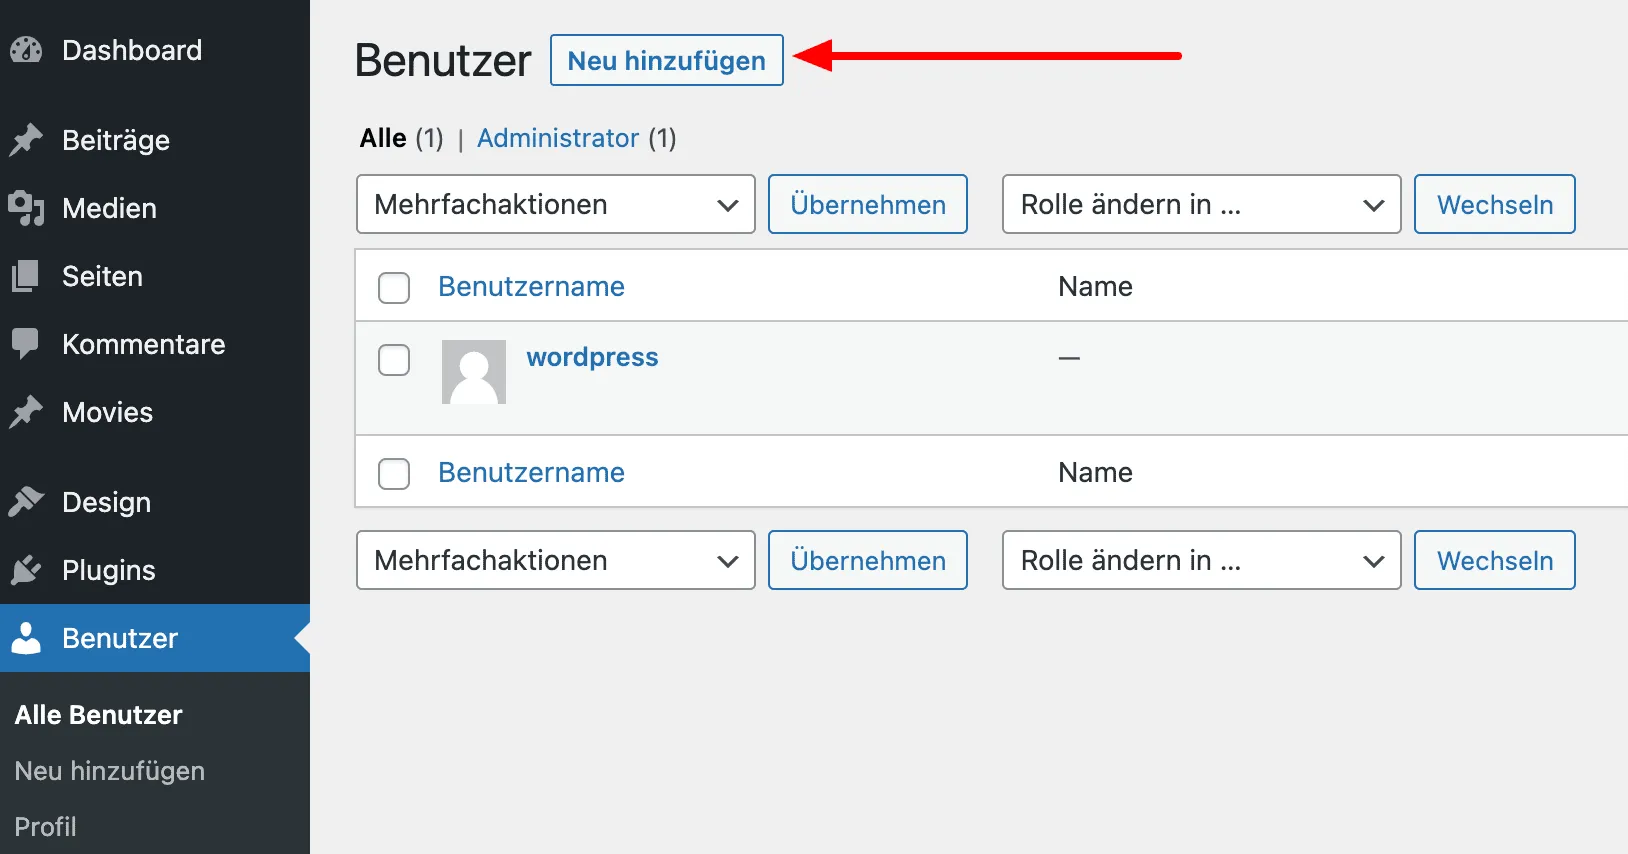Open the Profil submenu entry
Image resolution: width=1628 pixels, height=854 pixels.
click(45, 827)
